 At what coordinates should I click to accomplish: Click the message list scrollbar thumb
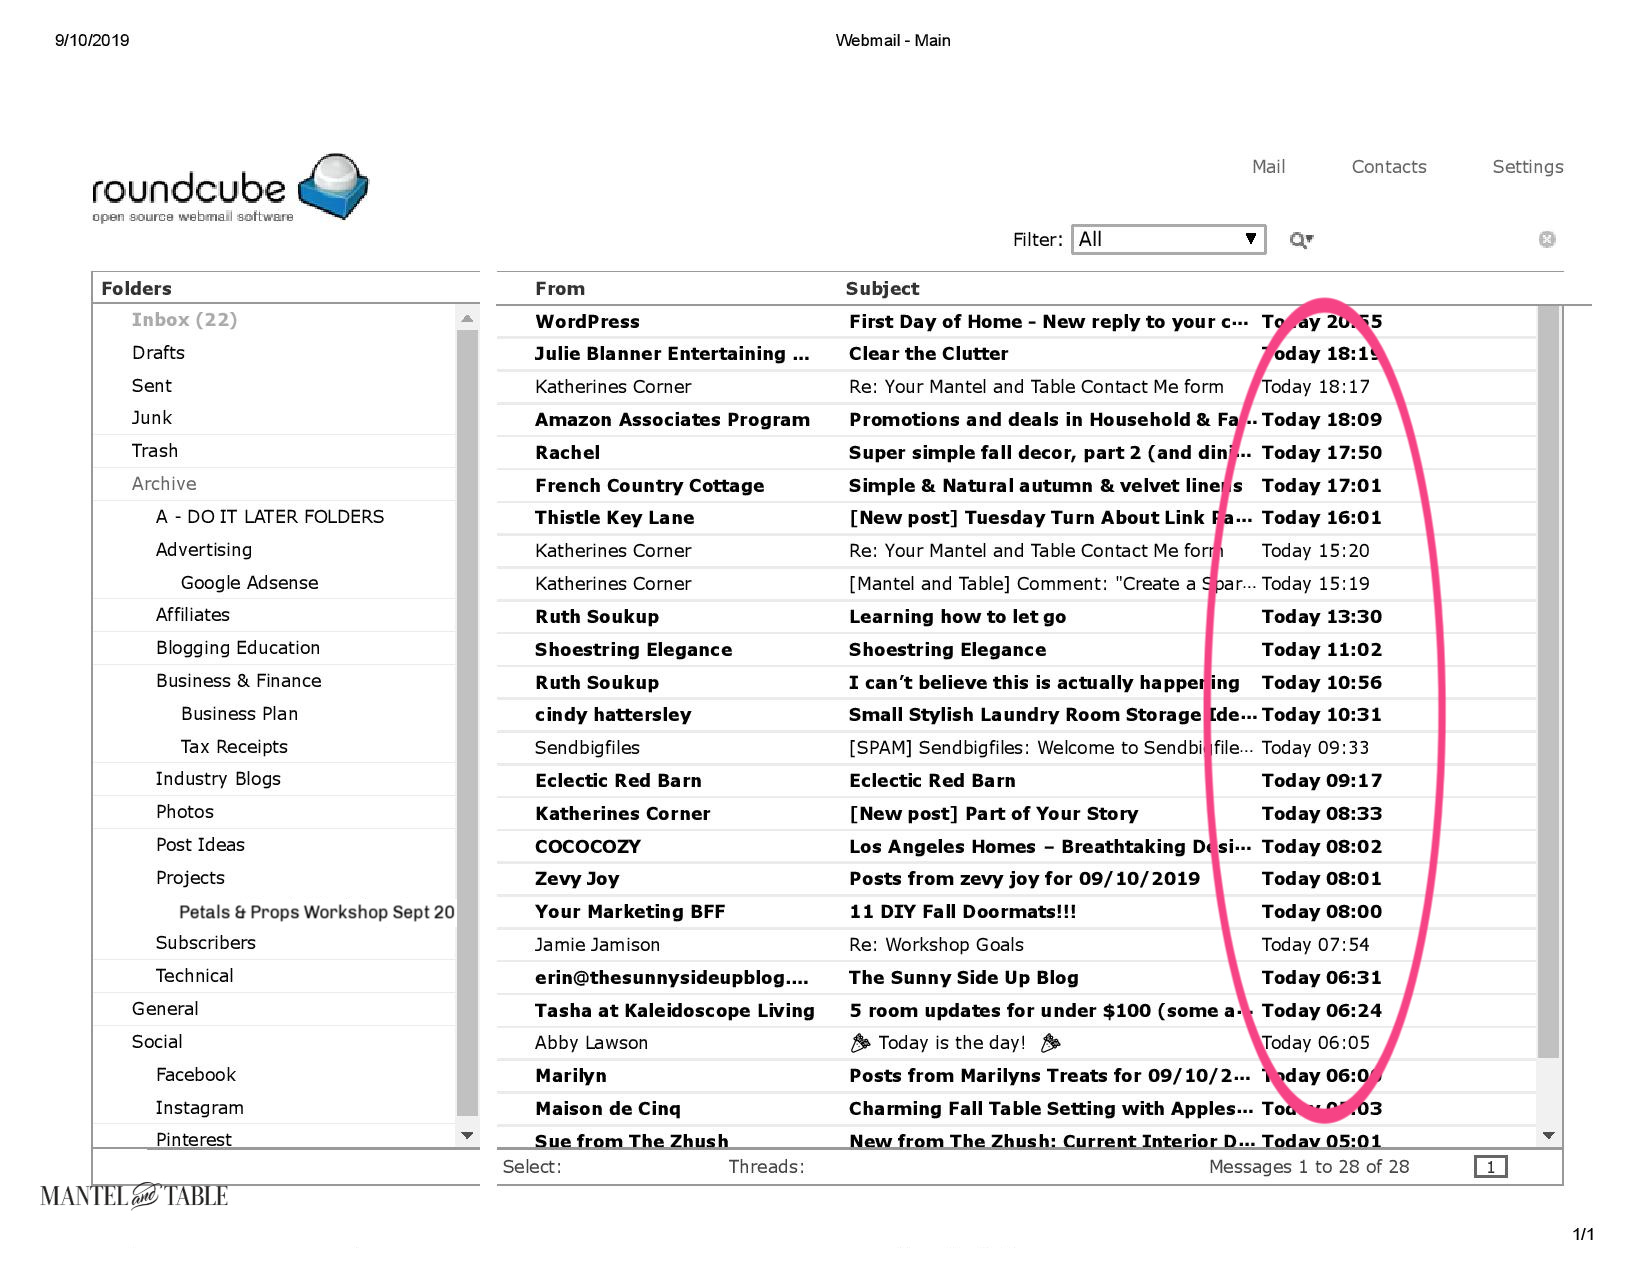click(1549, 682)
